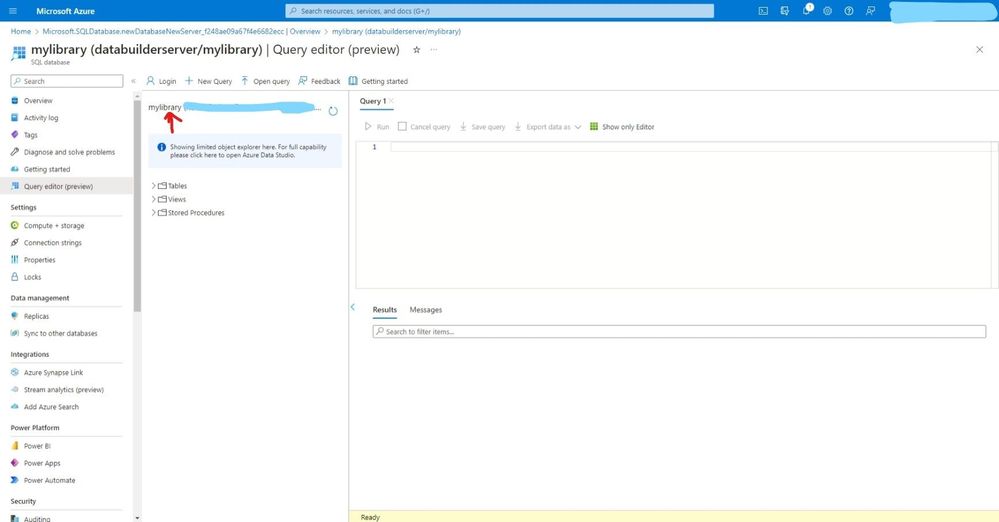Click the Search to filter items field

click(679, 331)
